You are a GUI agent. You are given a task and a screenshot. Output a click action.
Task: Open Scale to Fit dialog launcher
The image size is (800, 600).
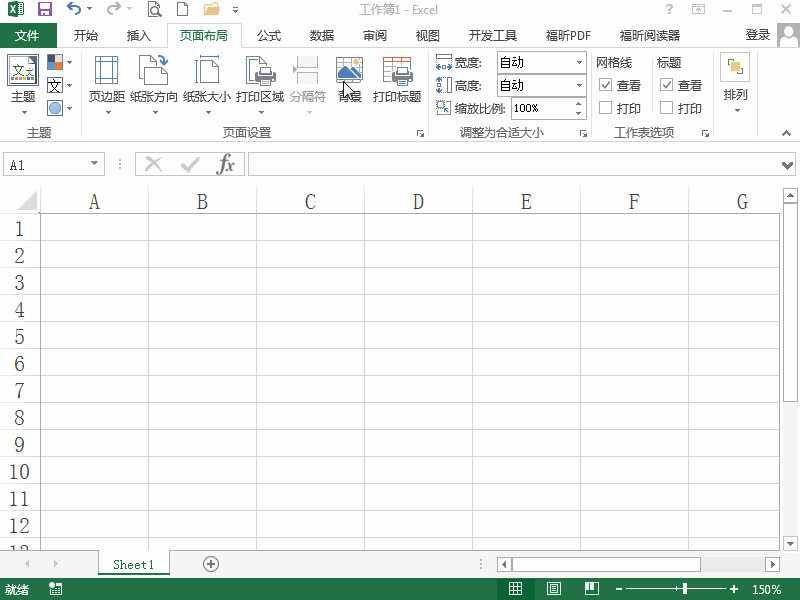click(583, 134)
